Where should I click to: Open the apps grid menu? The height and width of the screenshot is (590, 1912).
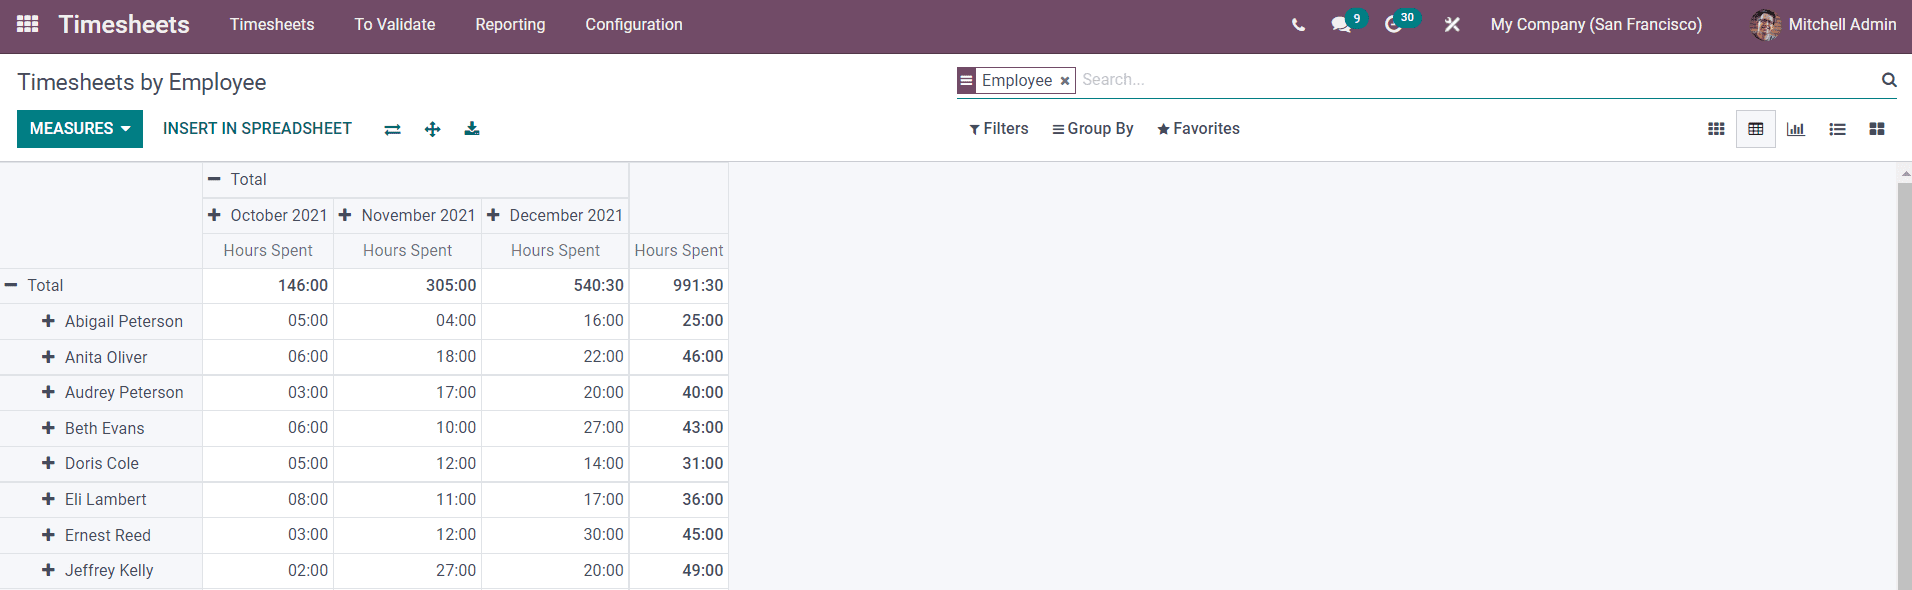tap(28, 24)
